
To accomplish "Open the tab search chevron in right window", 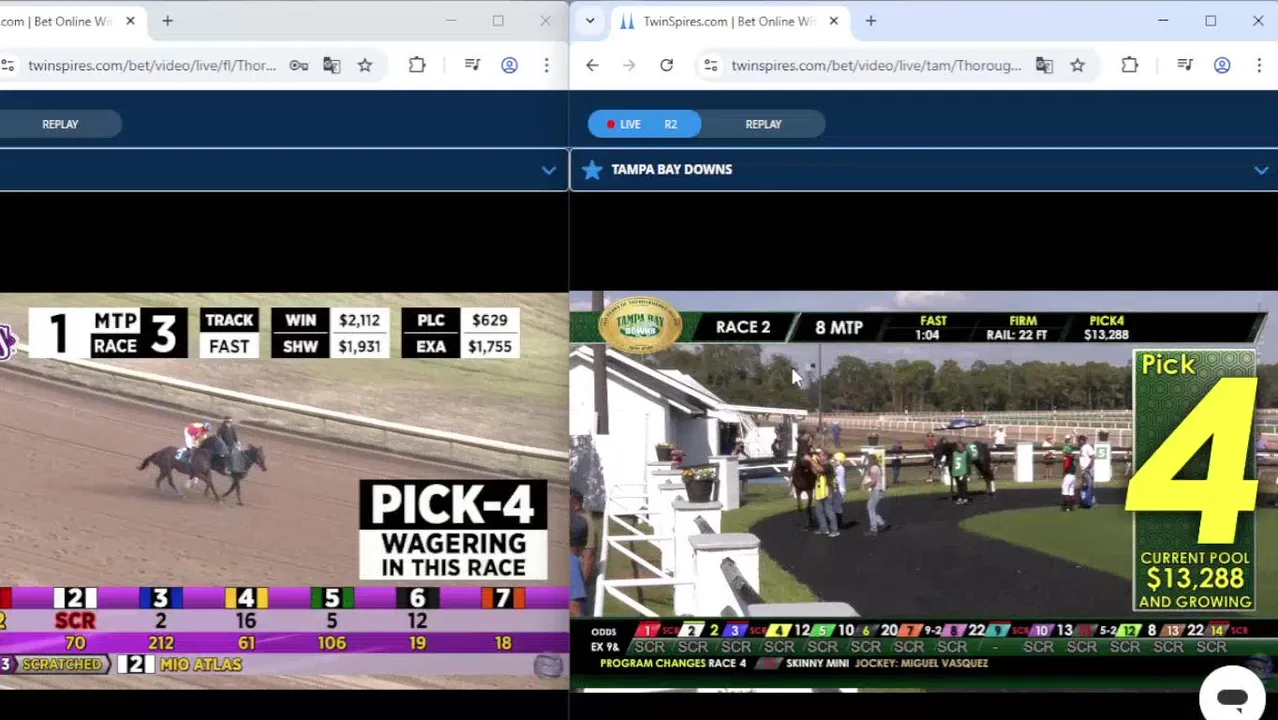I will click(590, 21).
